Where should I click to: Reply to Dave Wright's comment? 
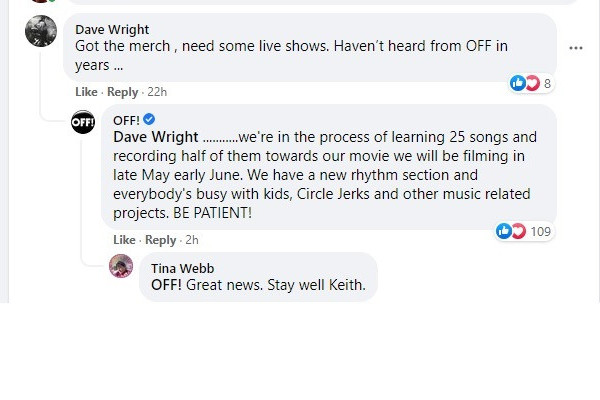click(123, 92)
